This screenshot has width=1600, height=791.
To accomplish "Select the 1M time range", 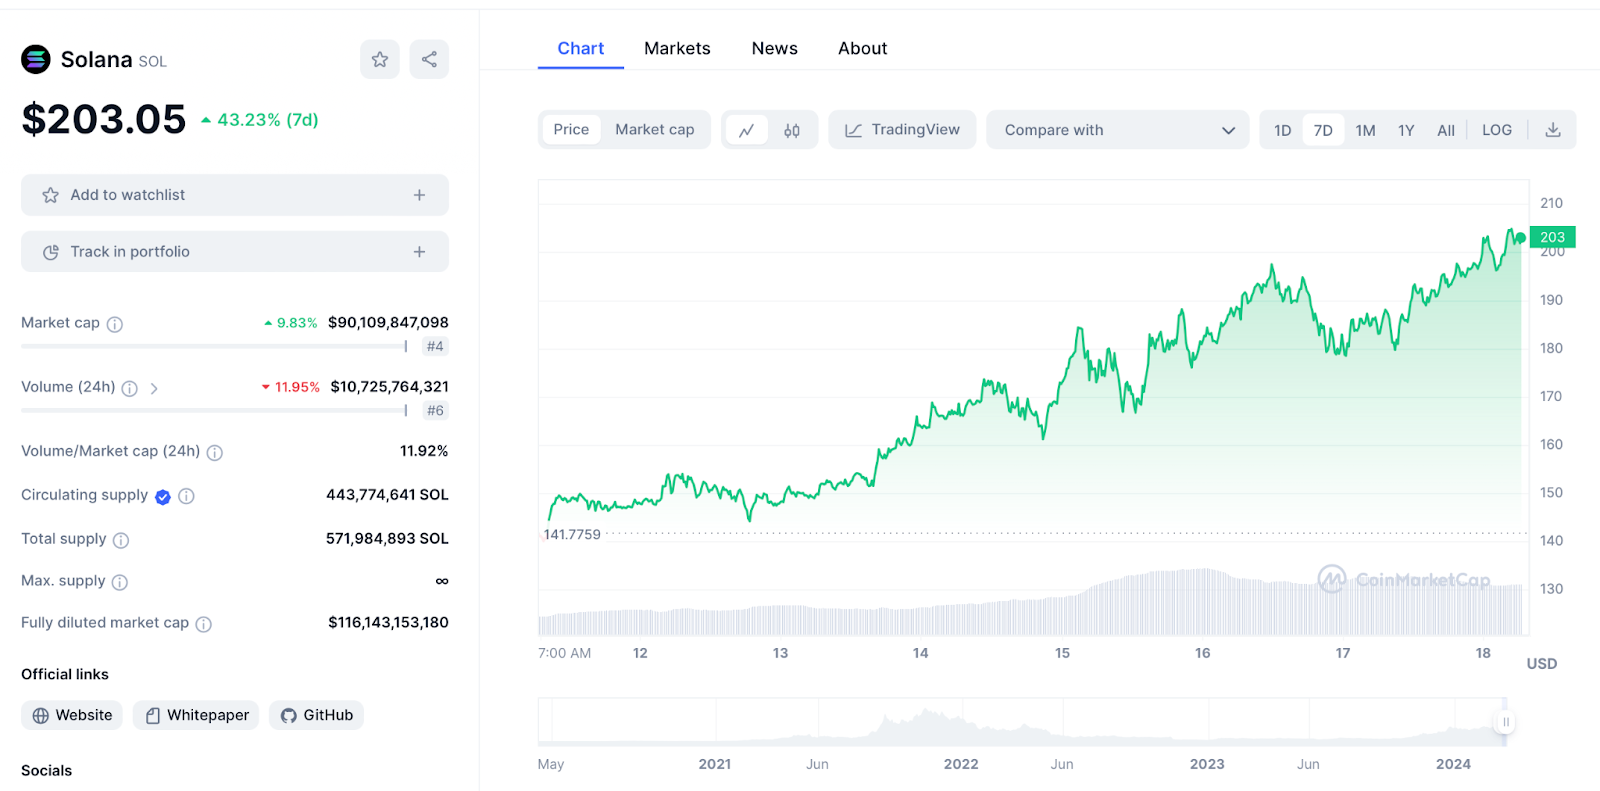I will (1365, 130).
